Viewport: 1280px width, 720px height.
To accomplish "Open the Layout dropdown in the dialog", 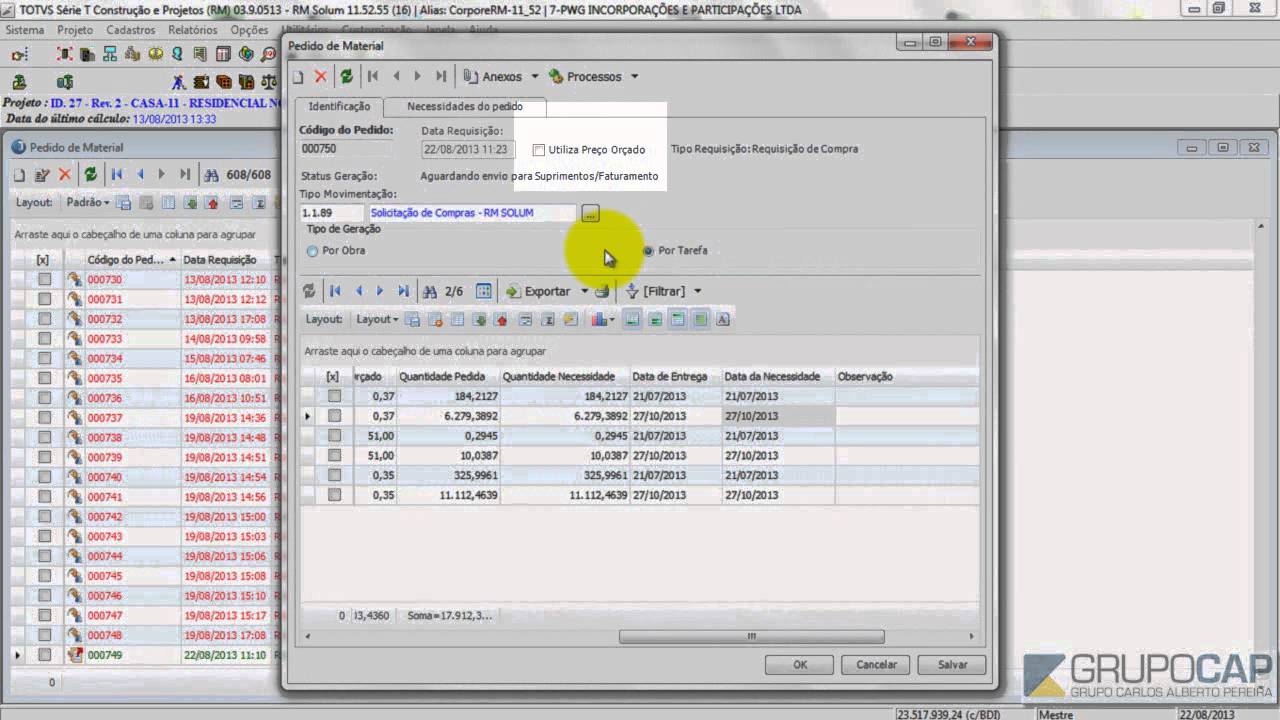I will 378,320.
